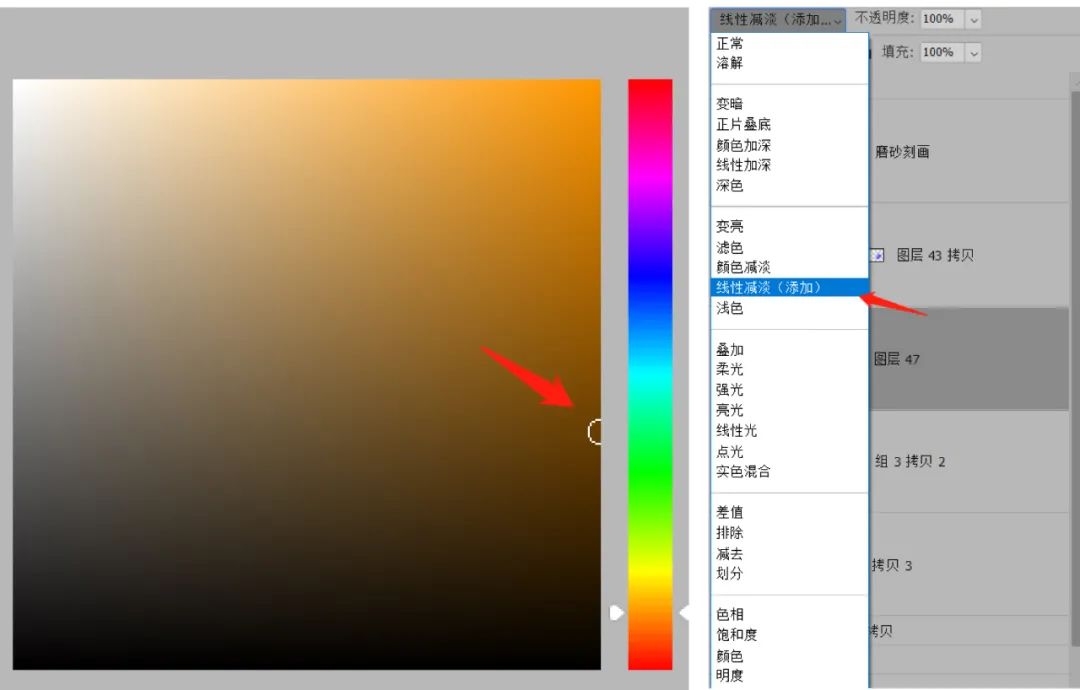Choose the 滤色 blend mode

click(730, 247)
